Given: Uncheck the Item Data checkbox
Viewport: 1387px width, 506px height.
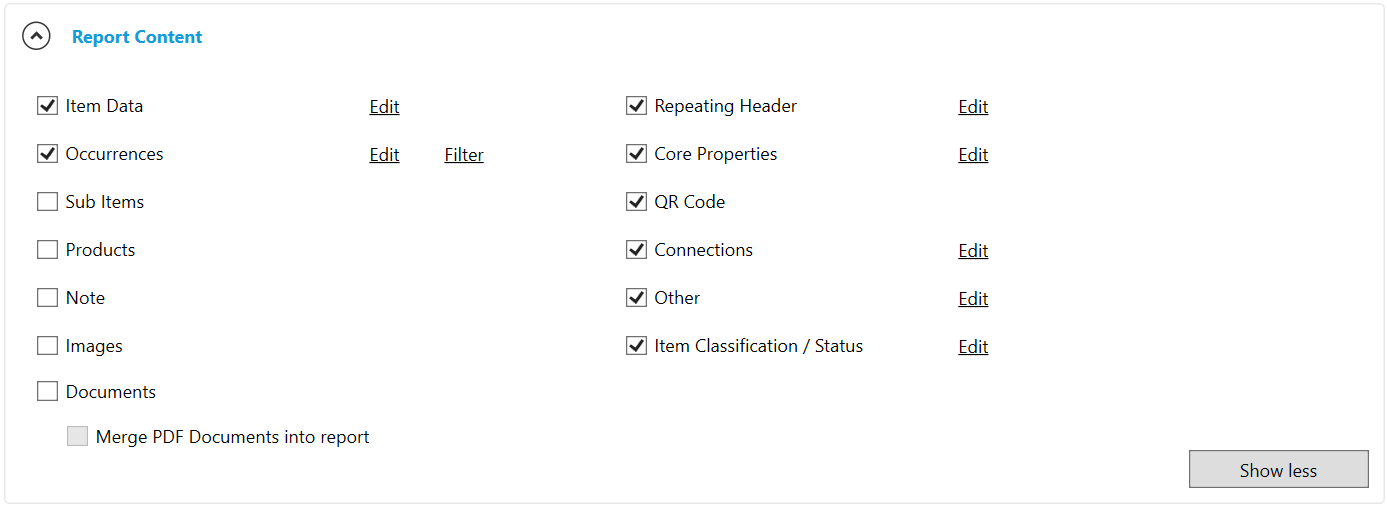Looking at the screenshot, I should coord(47,106).
